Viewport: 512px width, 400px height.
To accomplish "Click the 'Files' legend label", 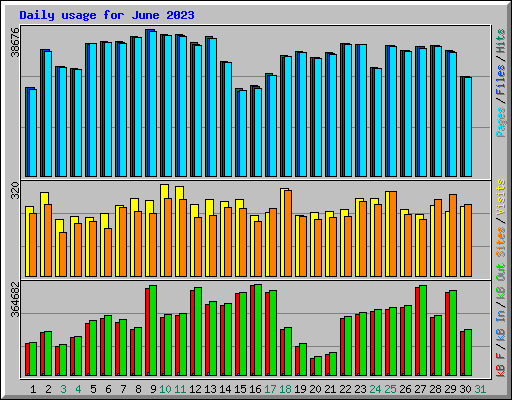I will click(501, 80).
